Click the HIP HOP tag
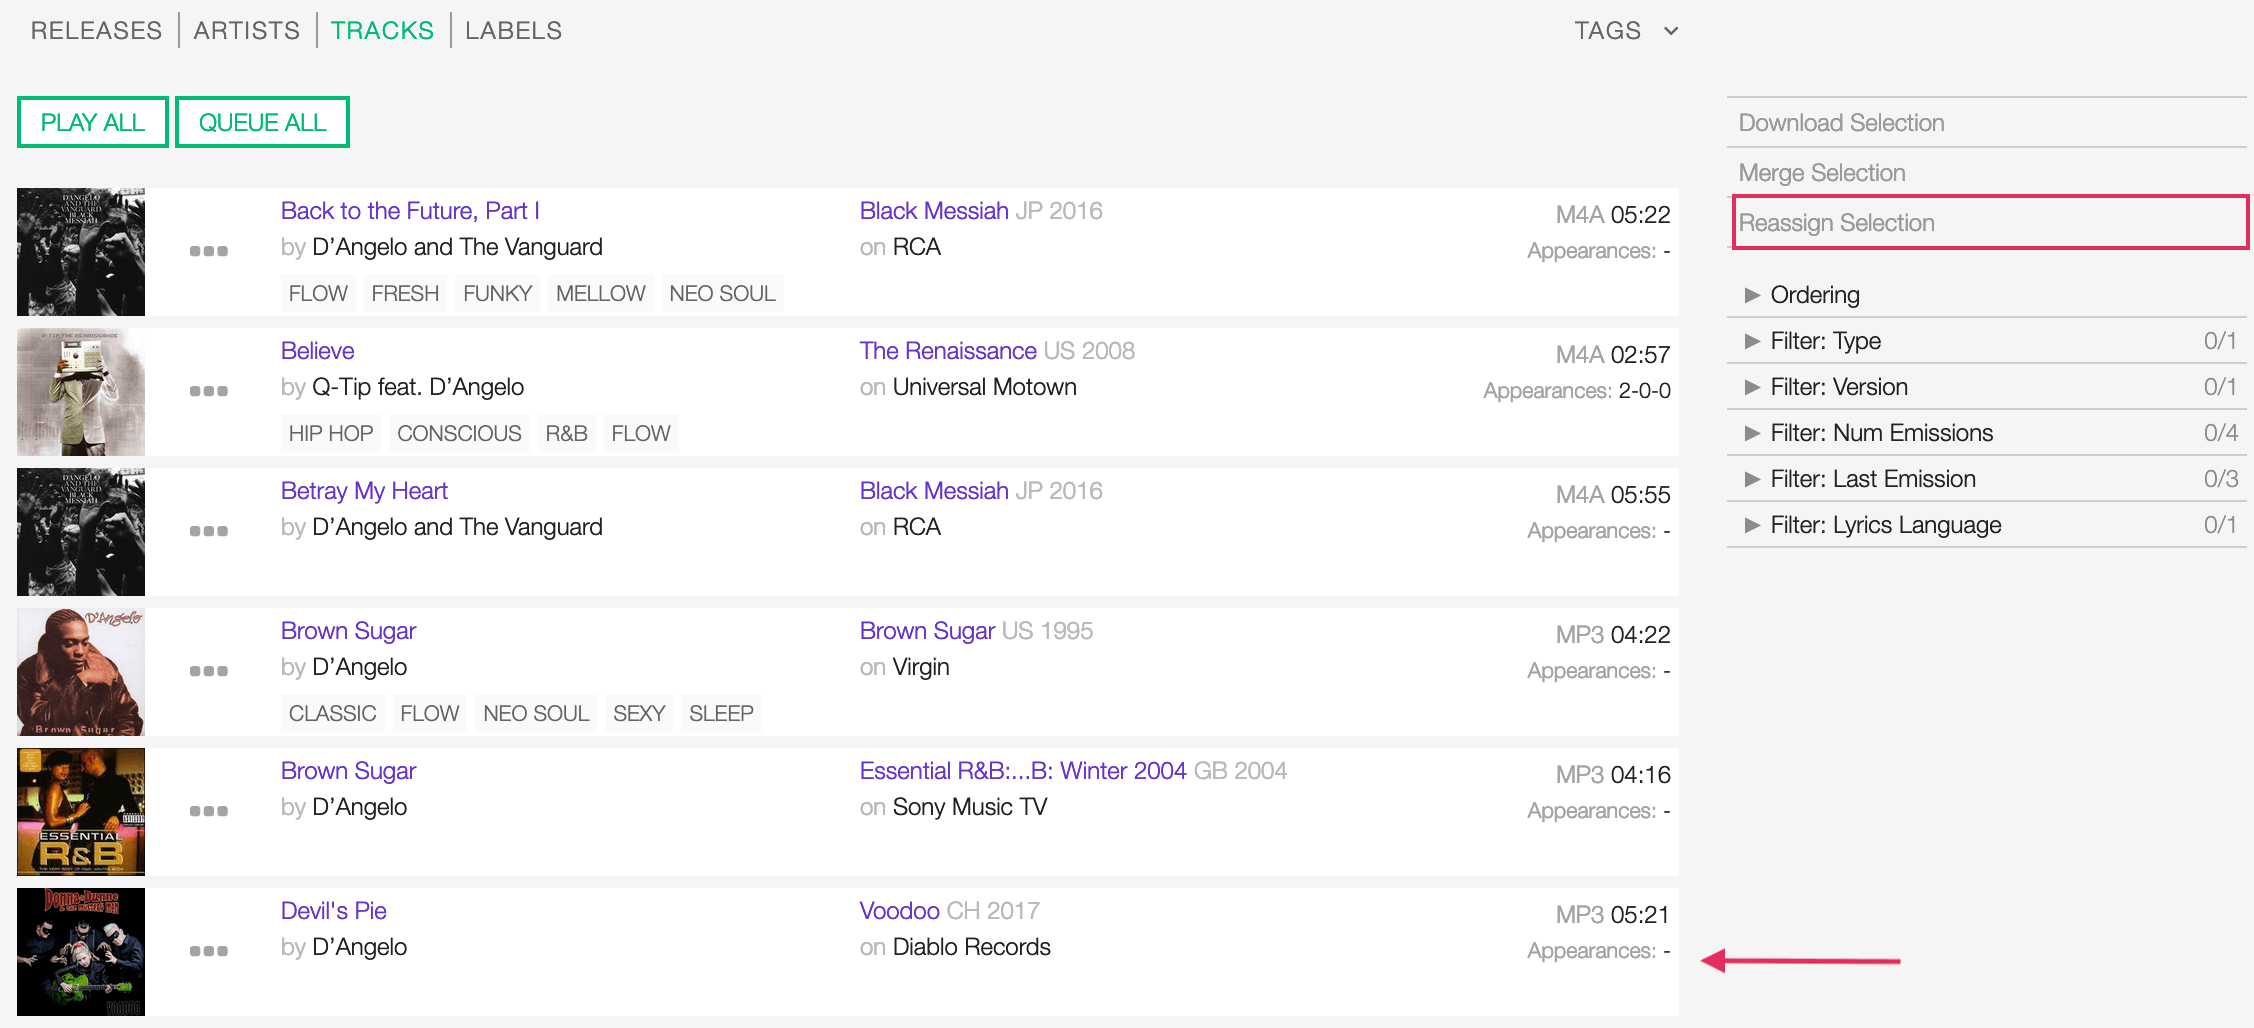Viewport: 2254px width, 1028px height. click(x=331, y=433)
